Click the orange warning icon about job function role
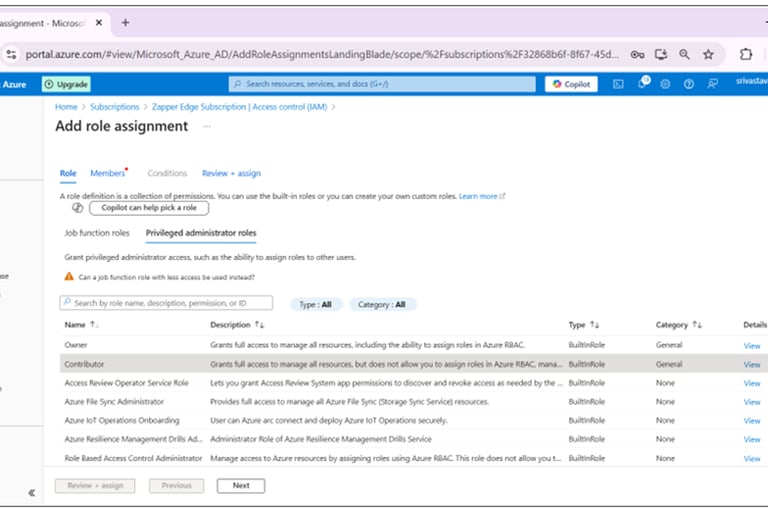 click(x=69, y=277)
